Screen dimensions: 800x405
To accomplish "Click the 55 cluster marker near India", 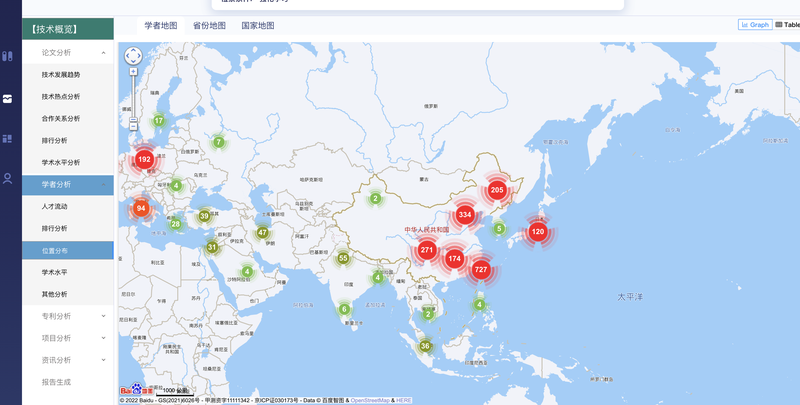I will click(343, 258).
